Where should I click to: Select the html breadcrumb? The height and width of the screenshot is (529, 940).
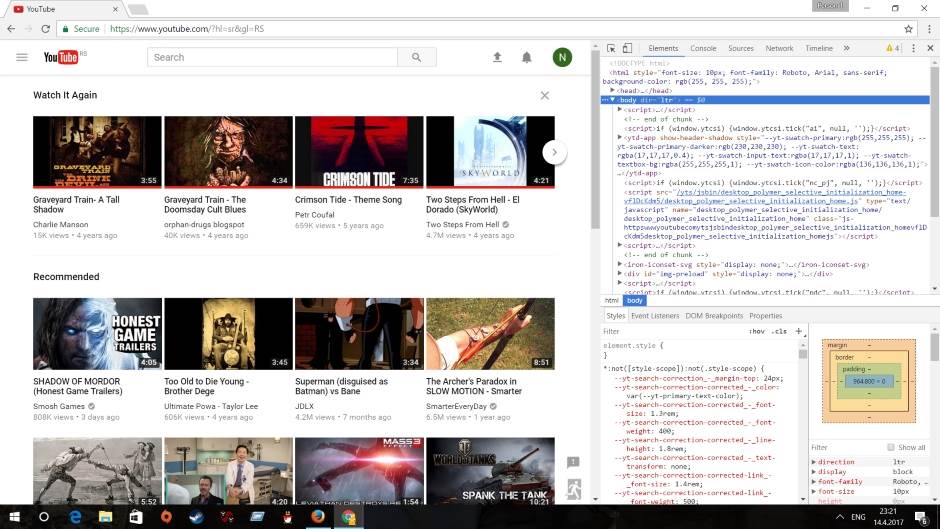[x=611, y=300]
